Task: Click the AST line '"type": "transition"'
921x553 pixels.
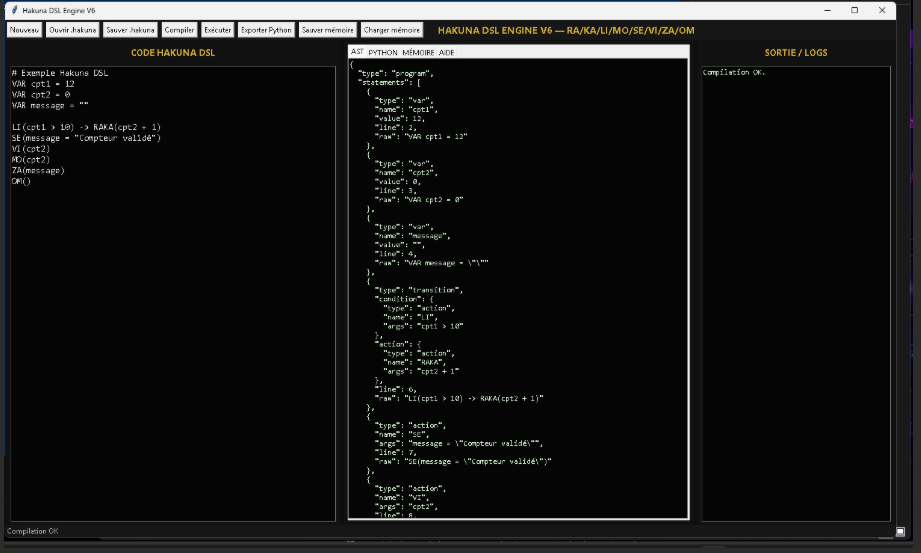Action: (419, 290)
